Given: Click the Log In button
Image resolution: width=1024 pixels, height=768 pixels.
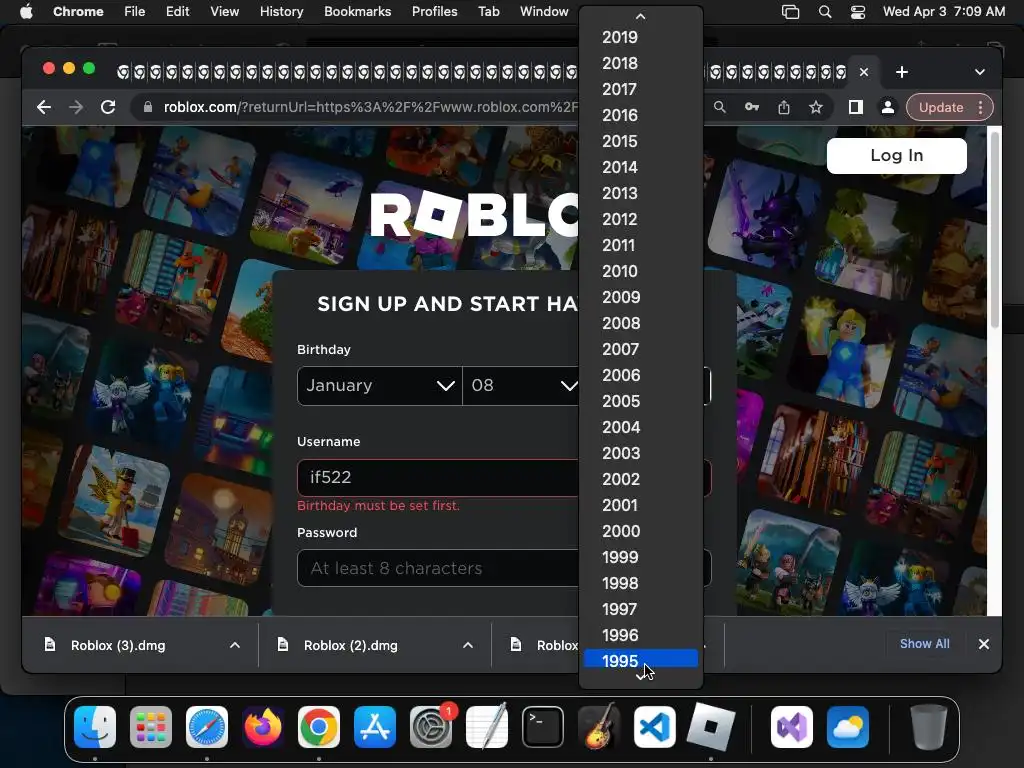Looking at the screenshot, I should click(x=897, y=155).
